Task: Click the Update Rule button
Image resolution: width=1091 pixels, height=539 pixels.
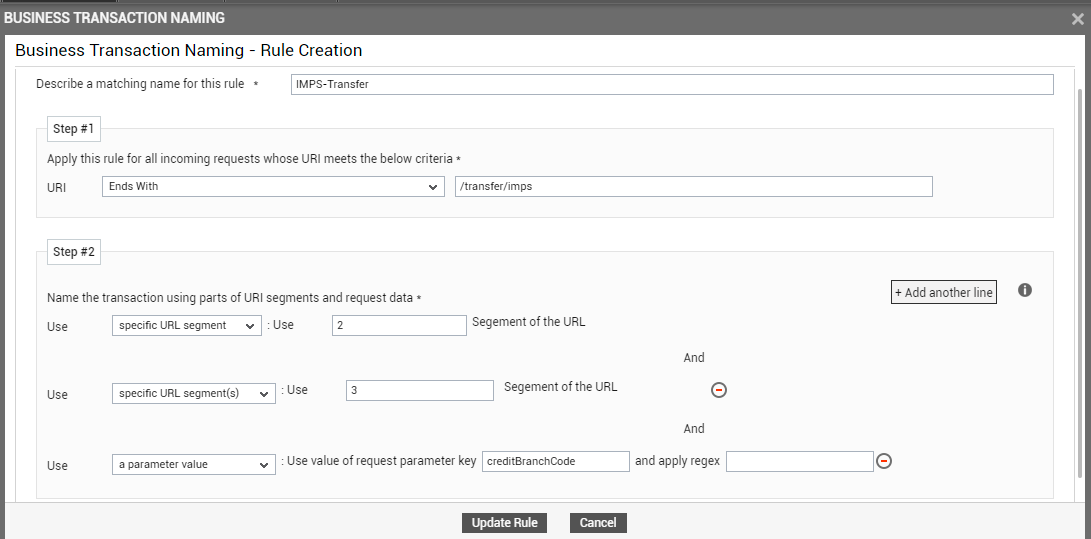Action: 504,523
